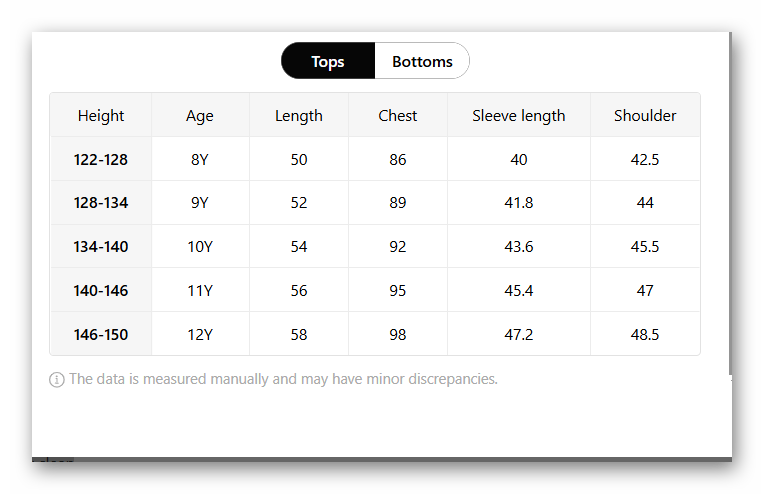764x494 pixels.
Task: Click the 8Y age cell
Action: pyautogui.click(x=200, y=159)
